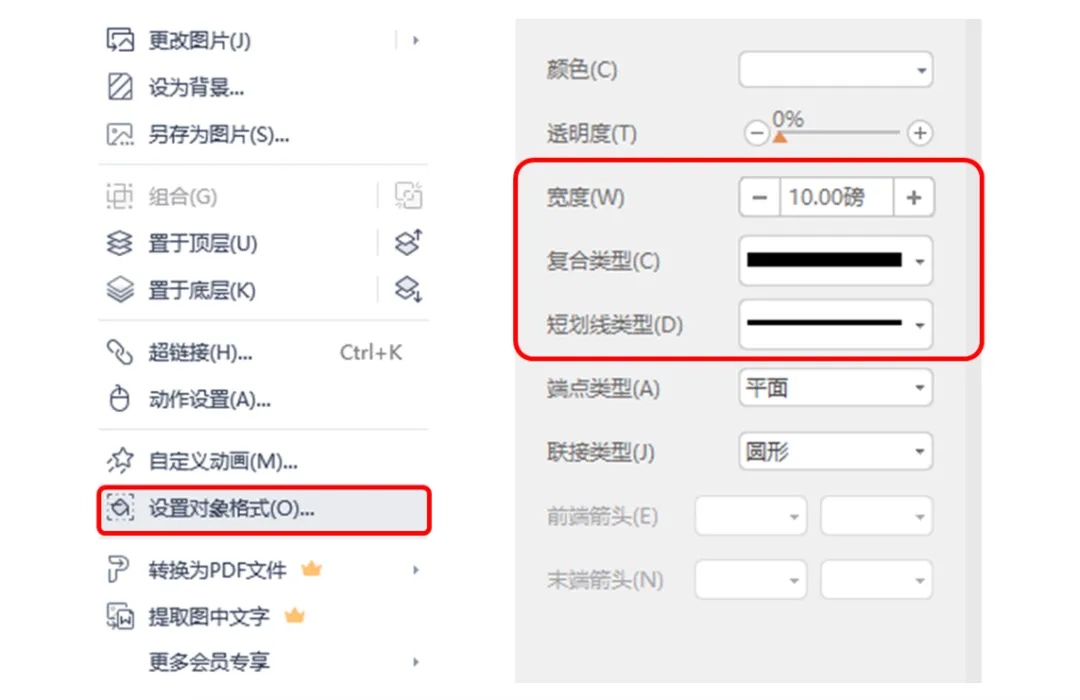Decrease transparency with the minus circle

756,133
